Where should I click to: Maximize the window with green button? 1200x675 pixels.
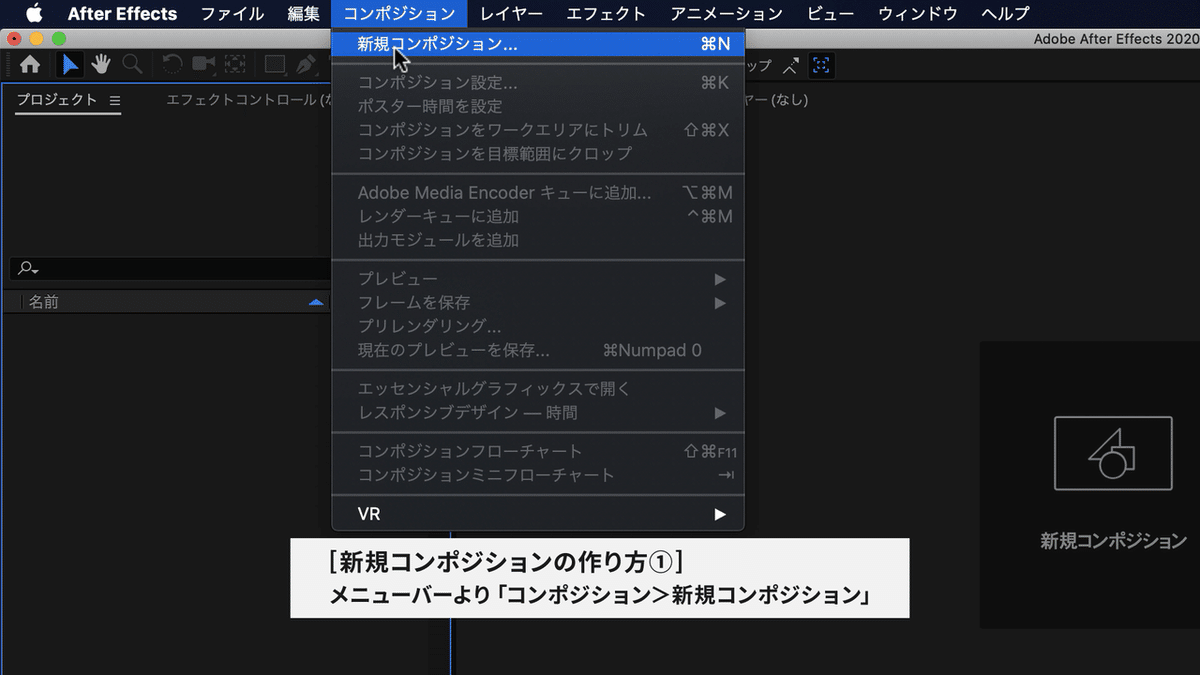click(x=59, y=38)
